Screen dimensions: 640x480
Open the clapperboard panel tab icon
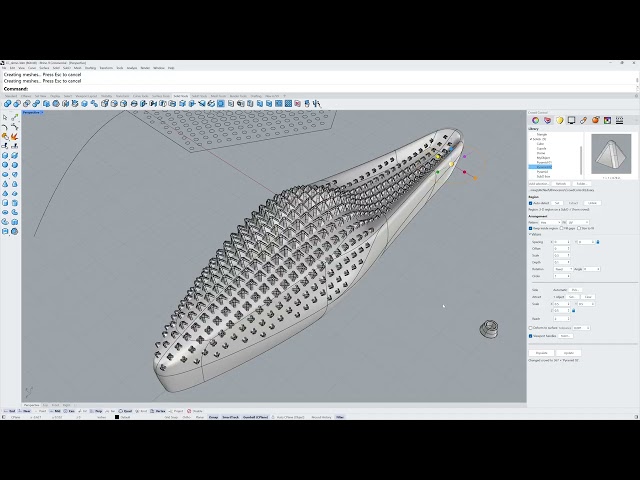[x=620, y=120]
